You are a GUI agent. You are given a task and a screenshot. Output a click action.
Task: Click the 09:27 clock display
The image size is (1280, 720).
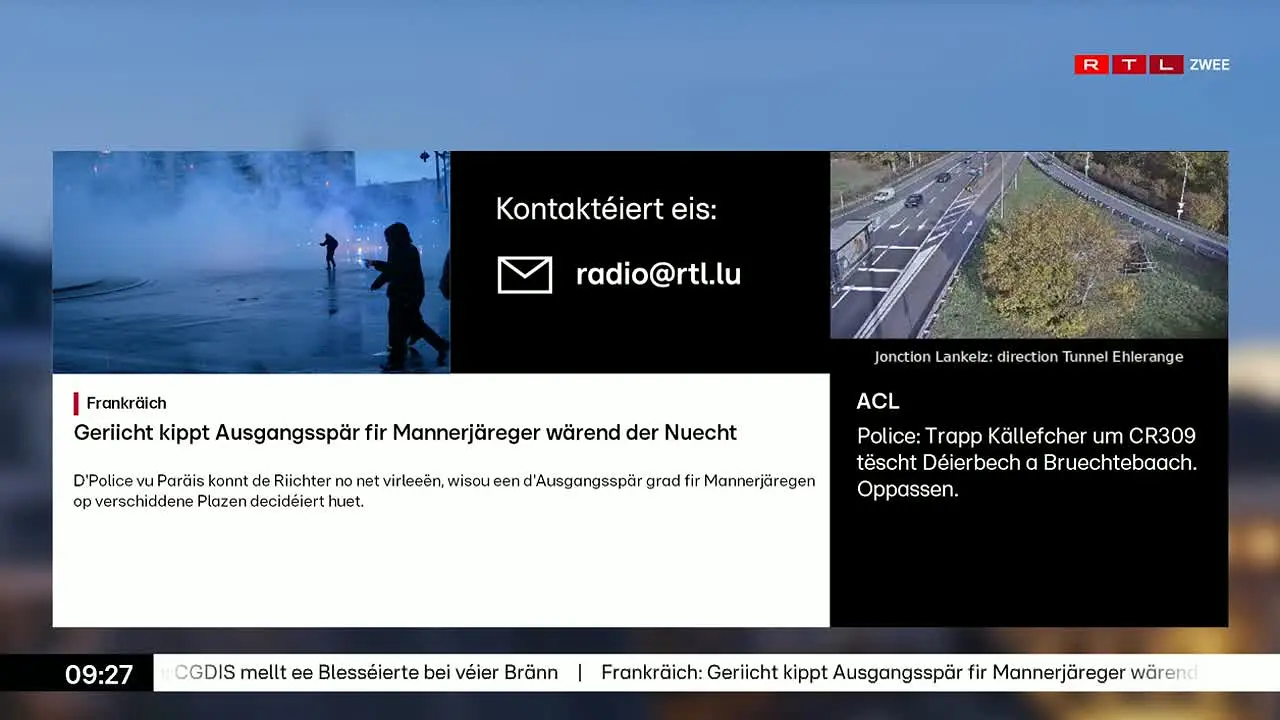[99, 675]
